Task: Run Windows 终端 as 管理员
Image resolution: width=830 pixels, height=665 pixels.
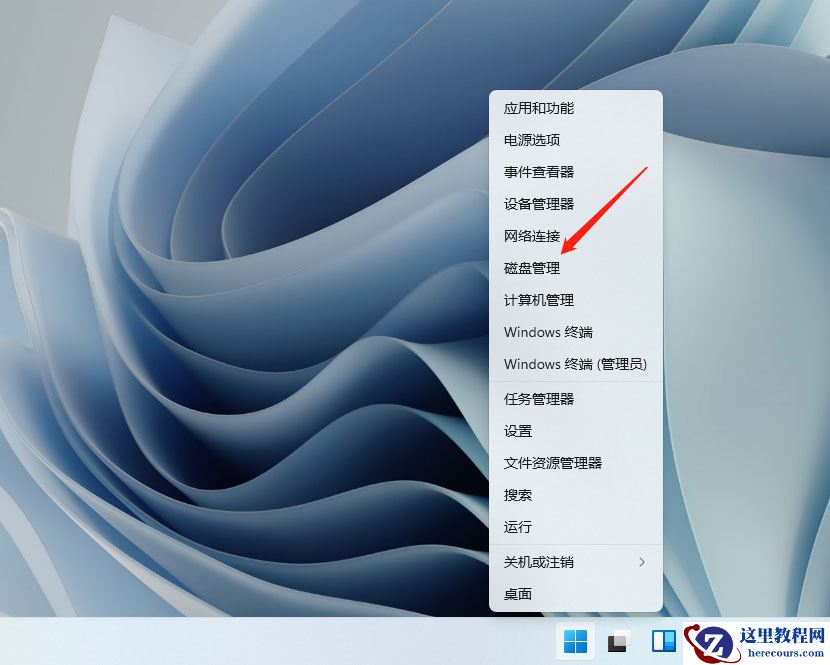Action: [567, 364]
